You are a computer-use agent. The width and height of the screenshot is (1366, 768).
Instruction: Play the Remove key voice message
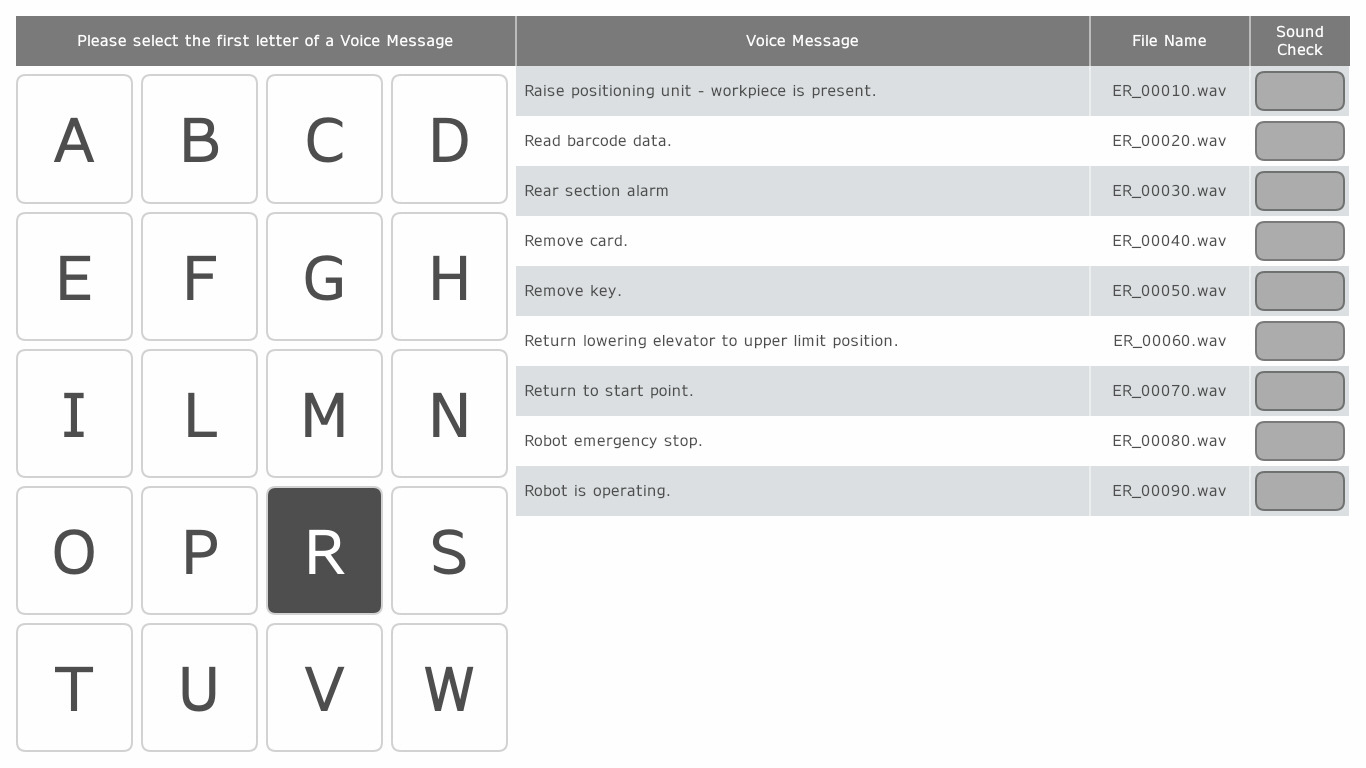point(1299,291)
